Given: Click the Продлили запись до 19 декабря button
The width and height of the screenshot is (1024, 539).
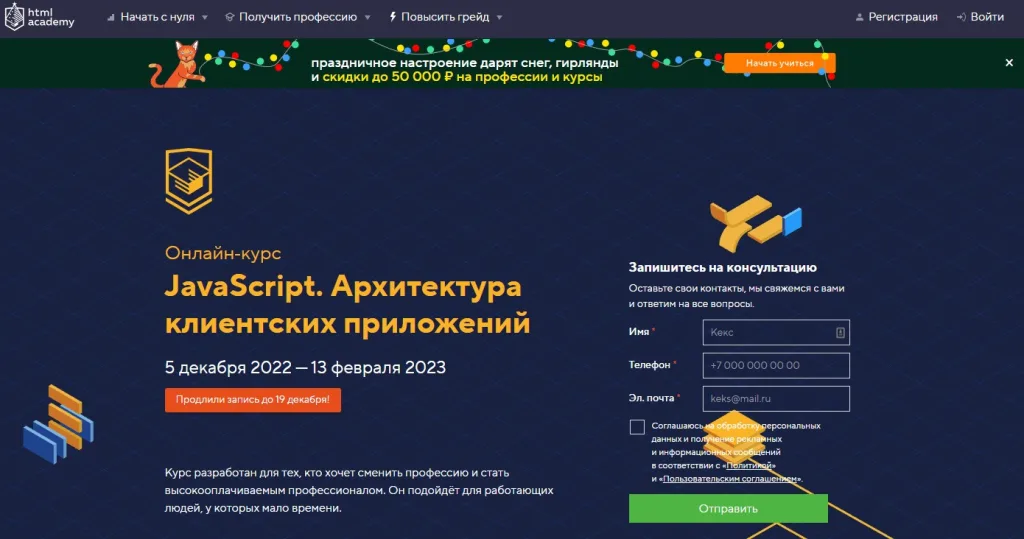Looking at the screenshot, I should click(253, 400).
